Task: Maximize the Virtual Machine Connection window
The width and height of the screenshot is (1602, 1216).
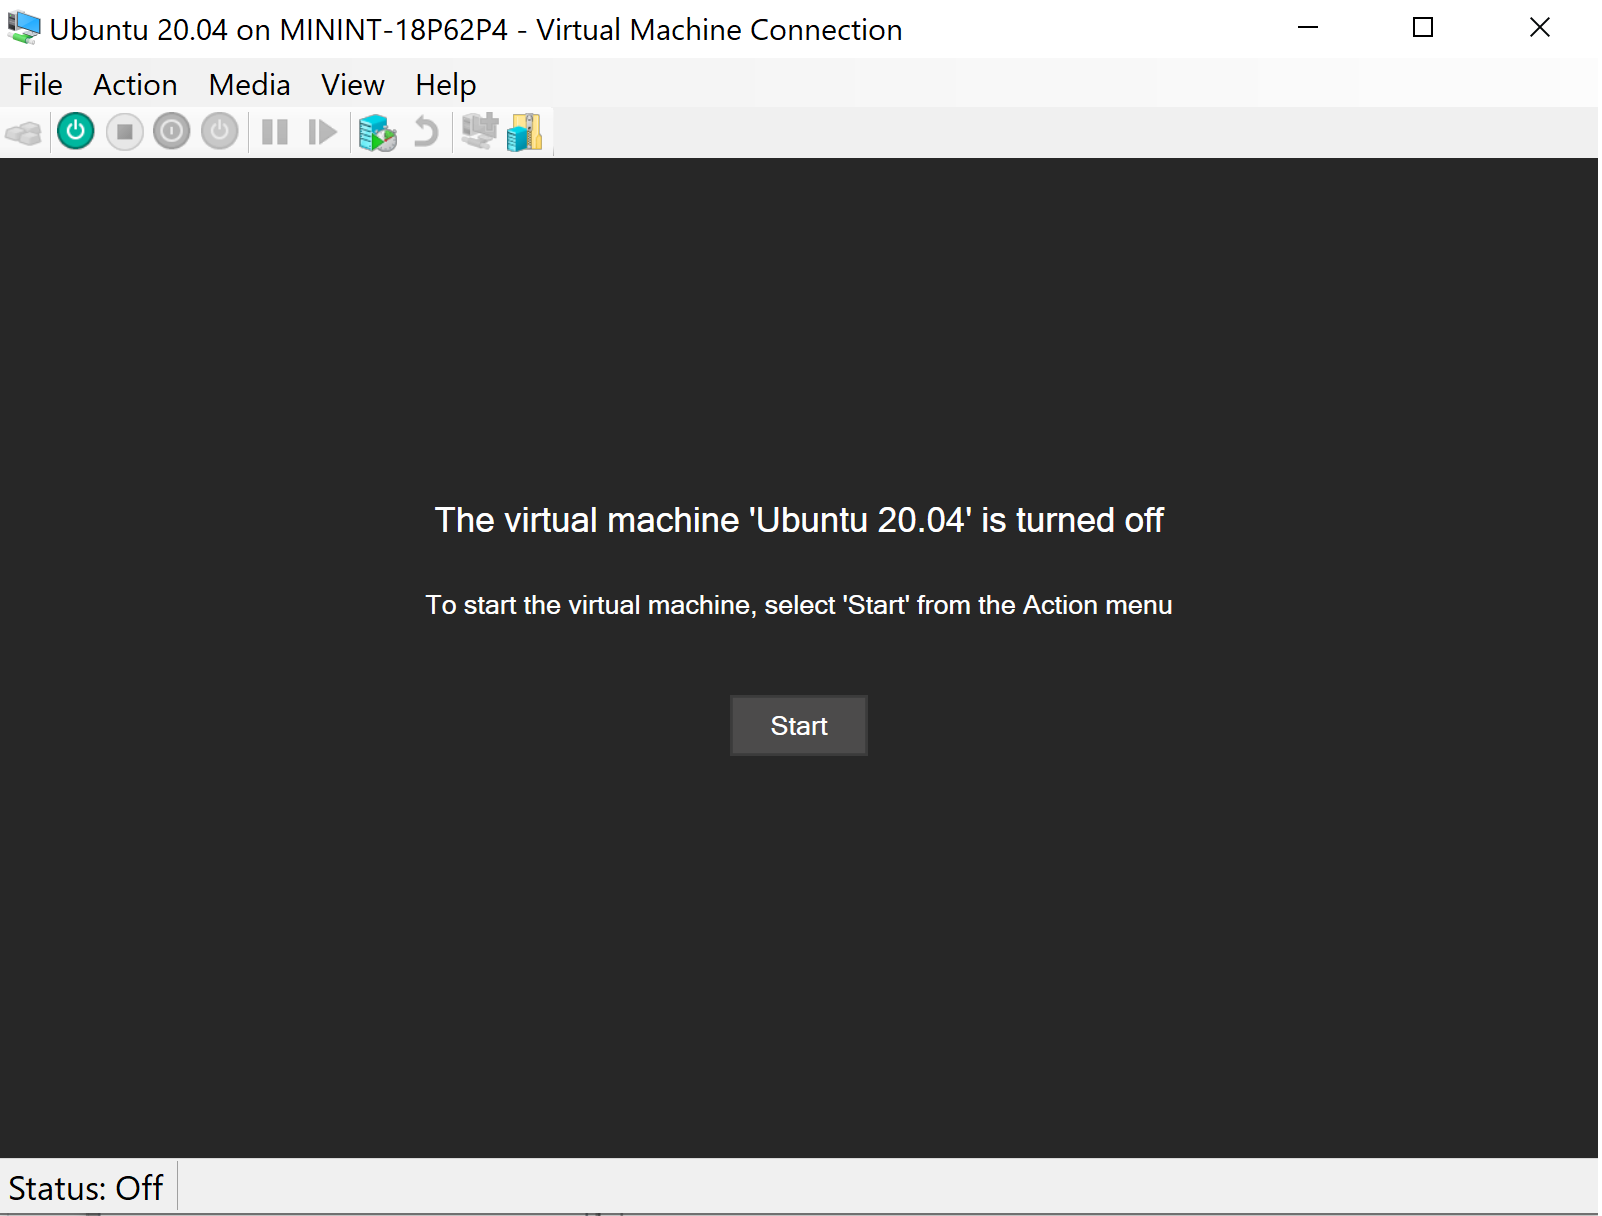Action: click(1423, 28)
